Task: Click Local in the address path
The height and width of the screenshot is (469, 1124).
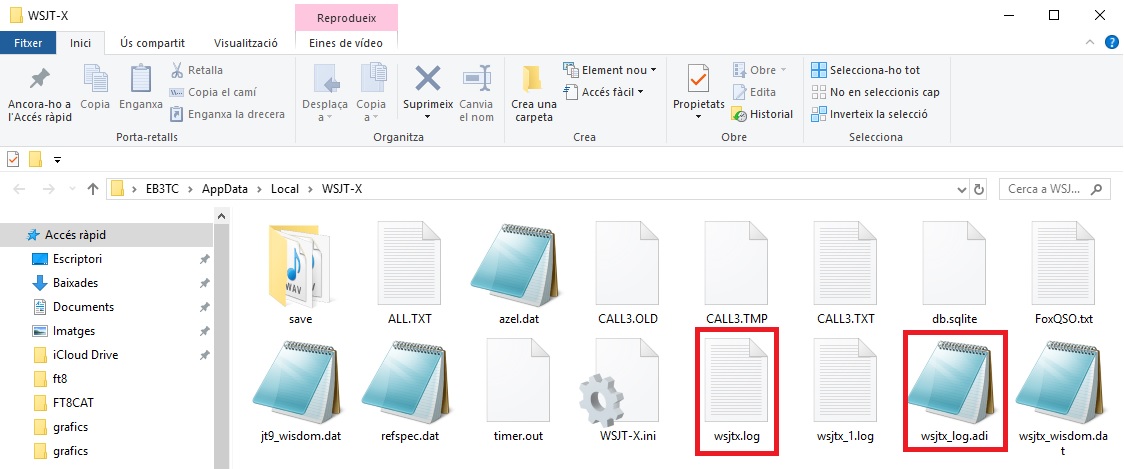Action: tap(285, 189)
